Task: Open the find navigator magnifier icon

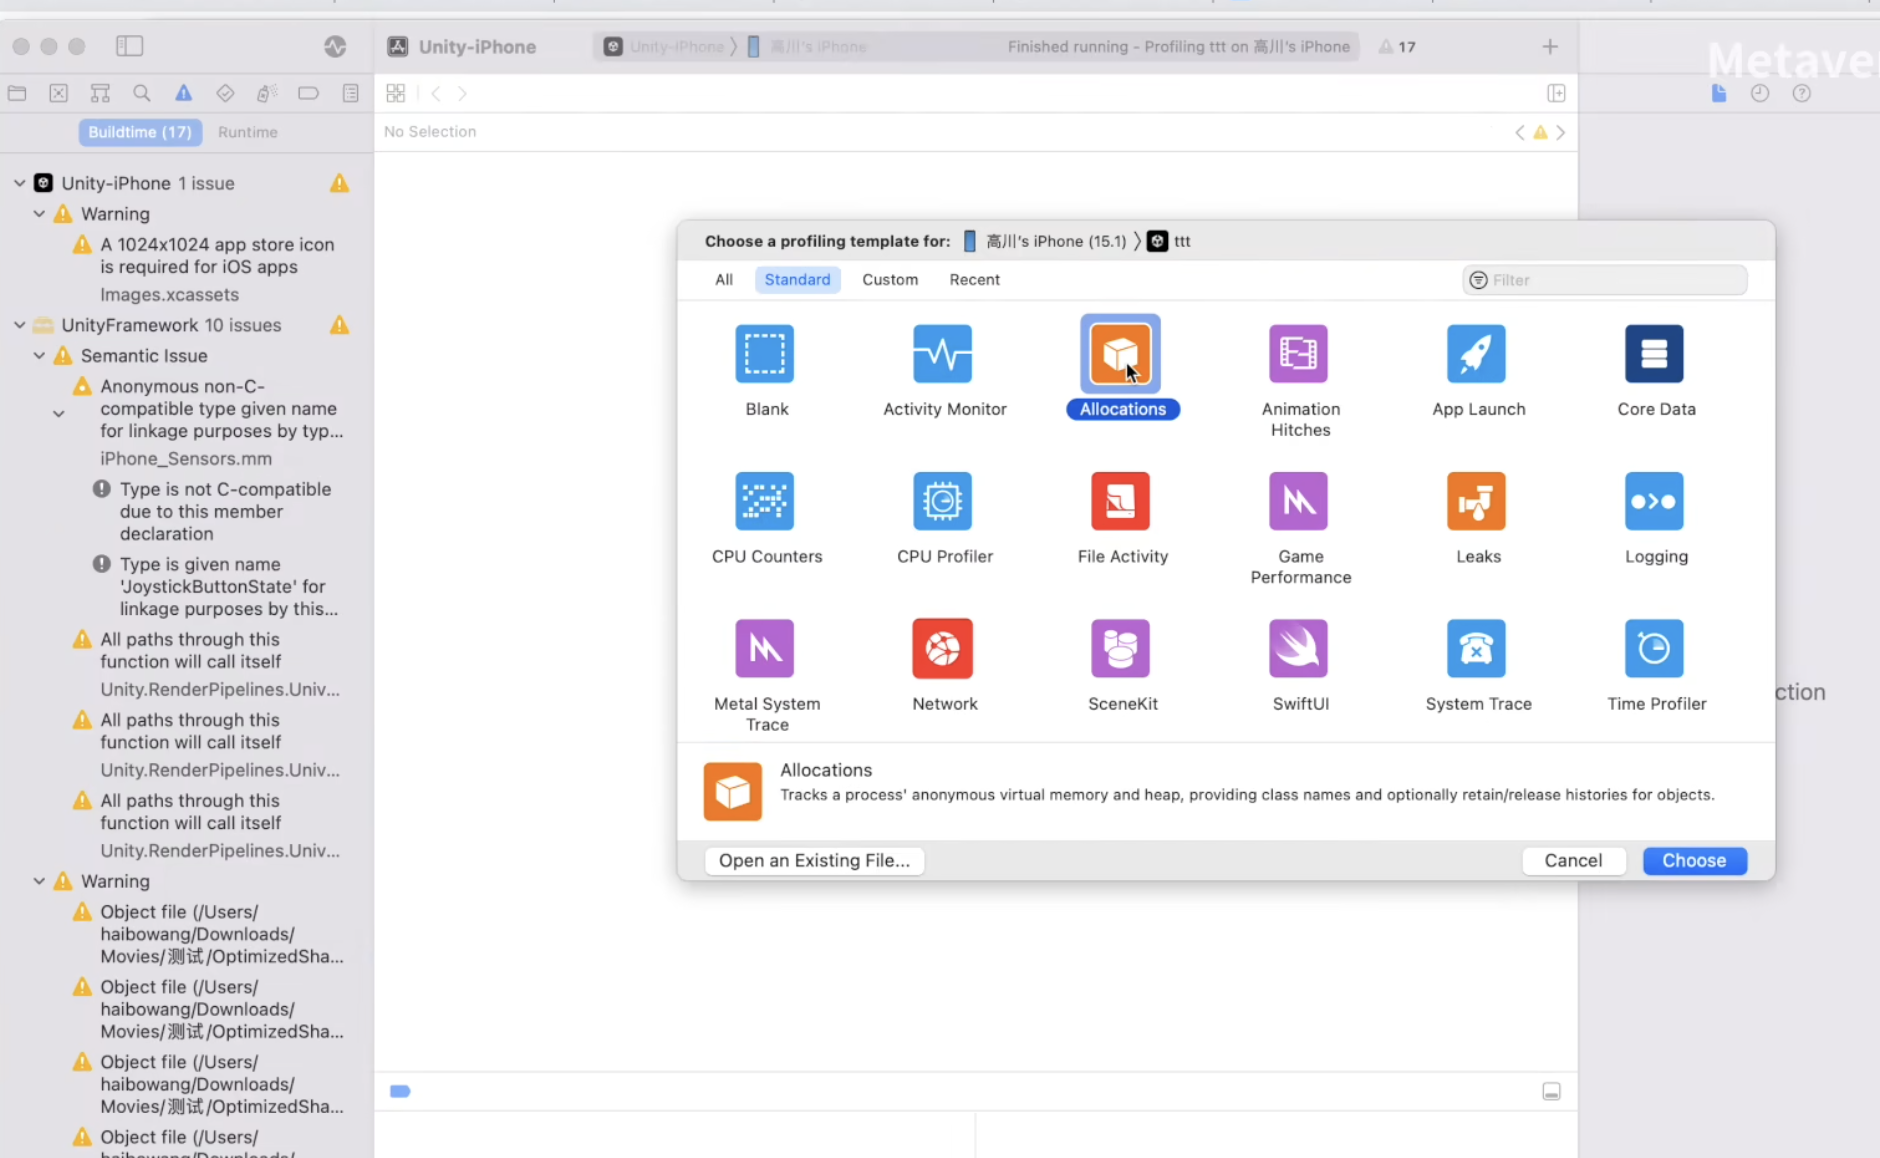Action: [142, 93]
